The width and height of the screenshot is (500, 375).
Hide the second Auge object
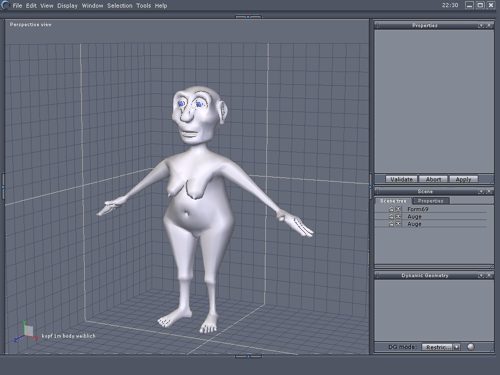coord(398,224)
